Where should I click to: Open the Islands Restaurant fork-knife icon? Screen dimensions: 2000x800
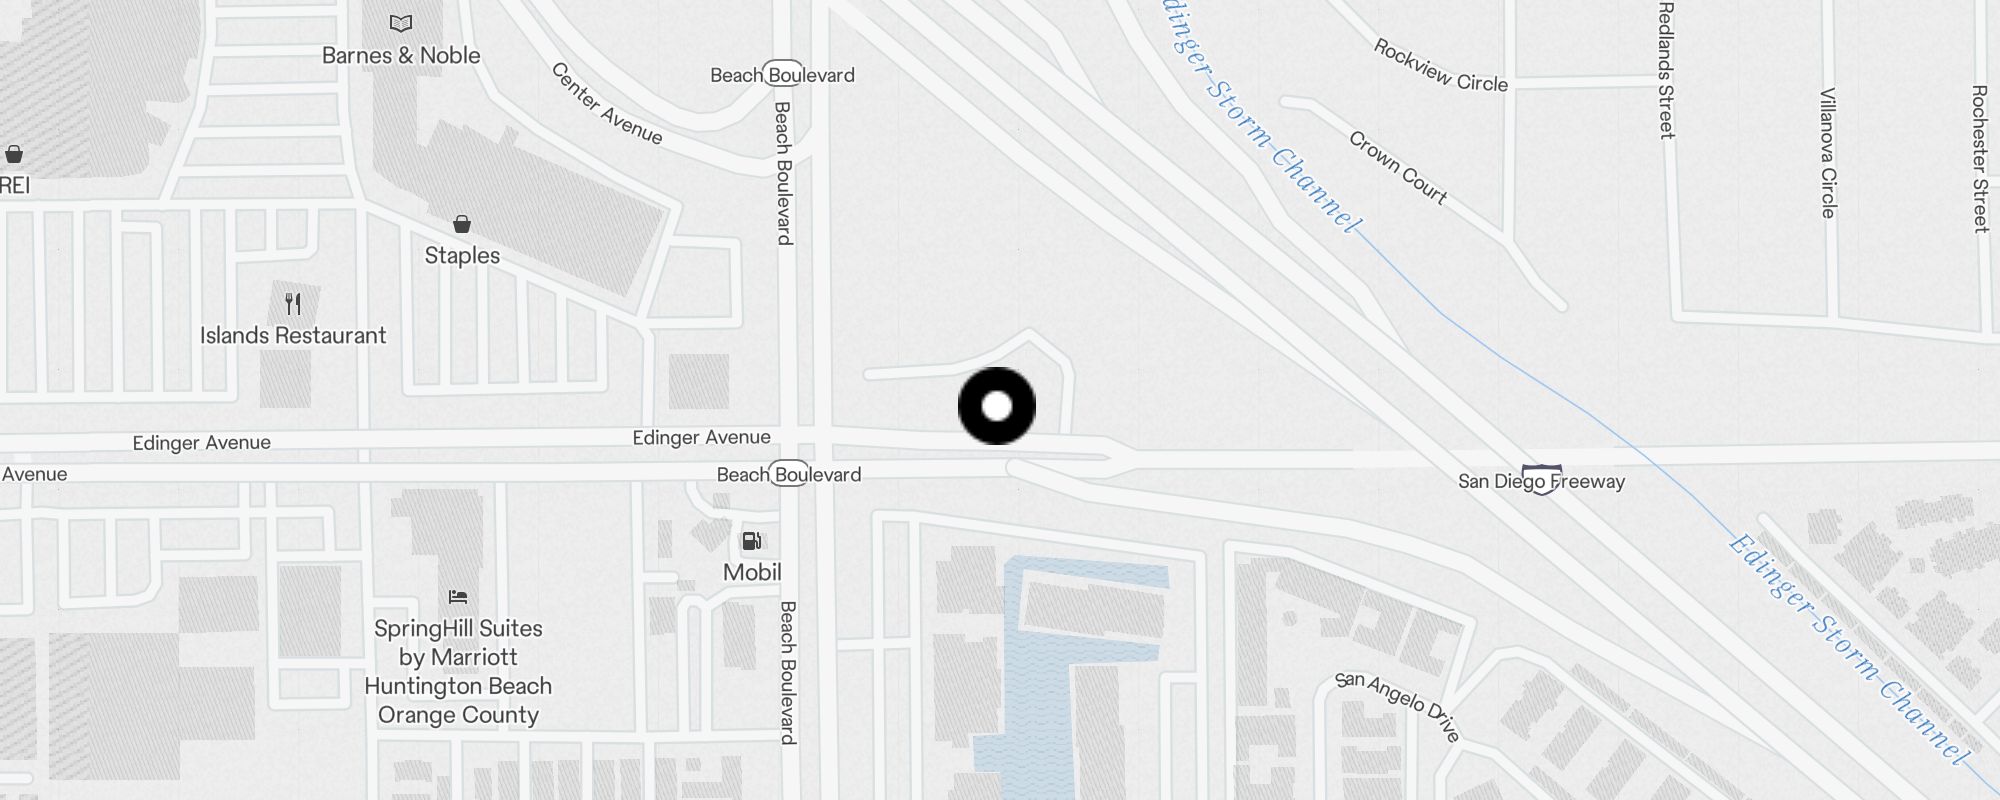click(x=293, y=303)
